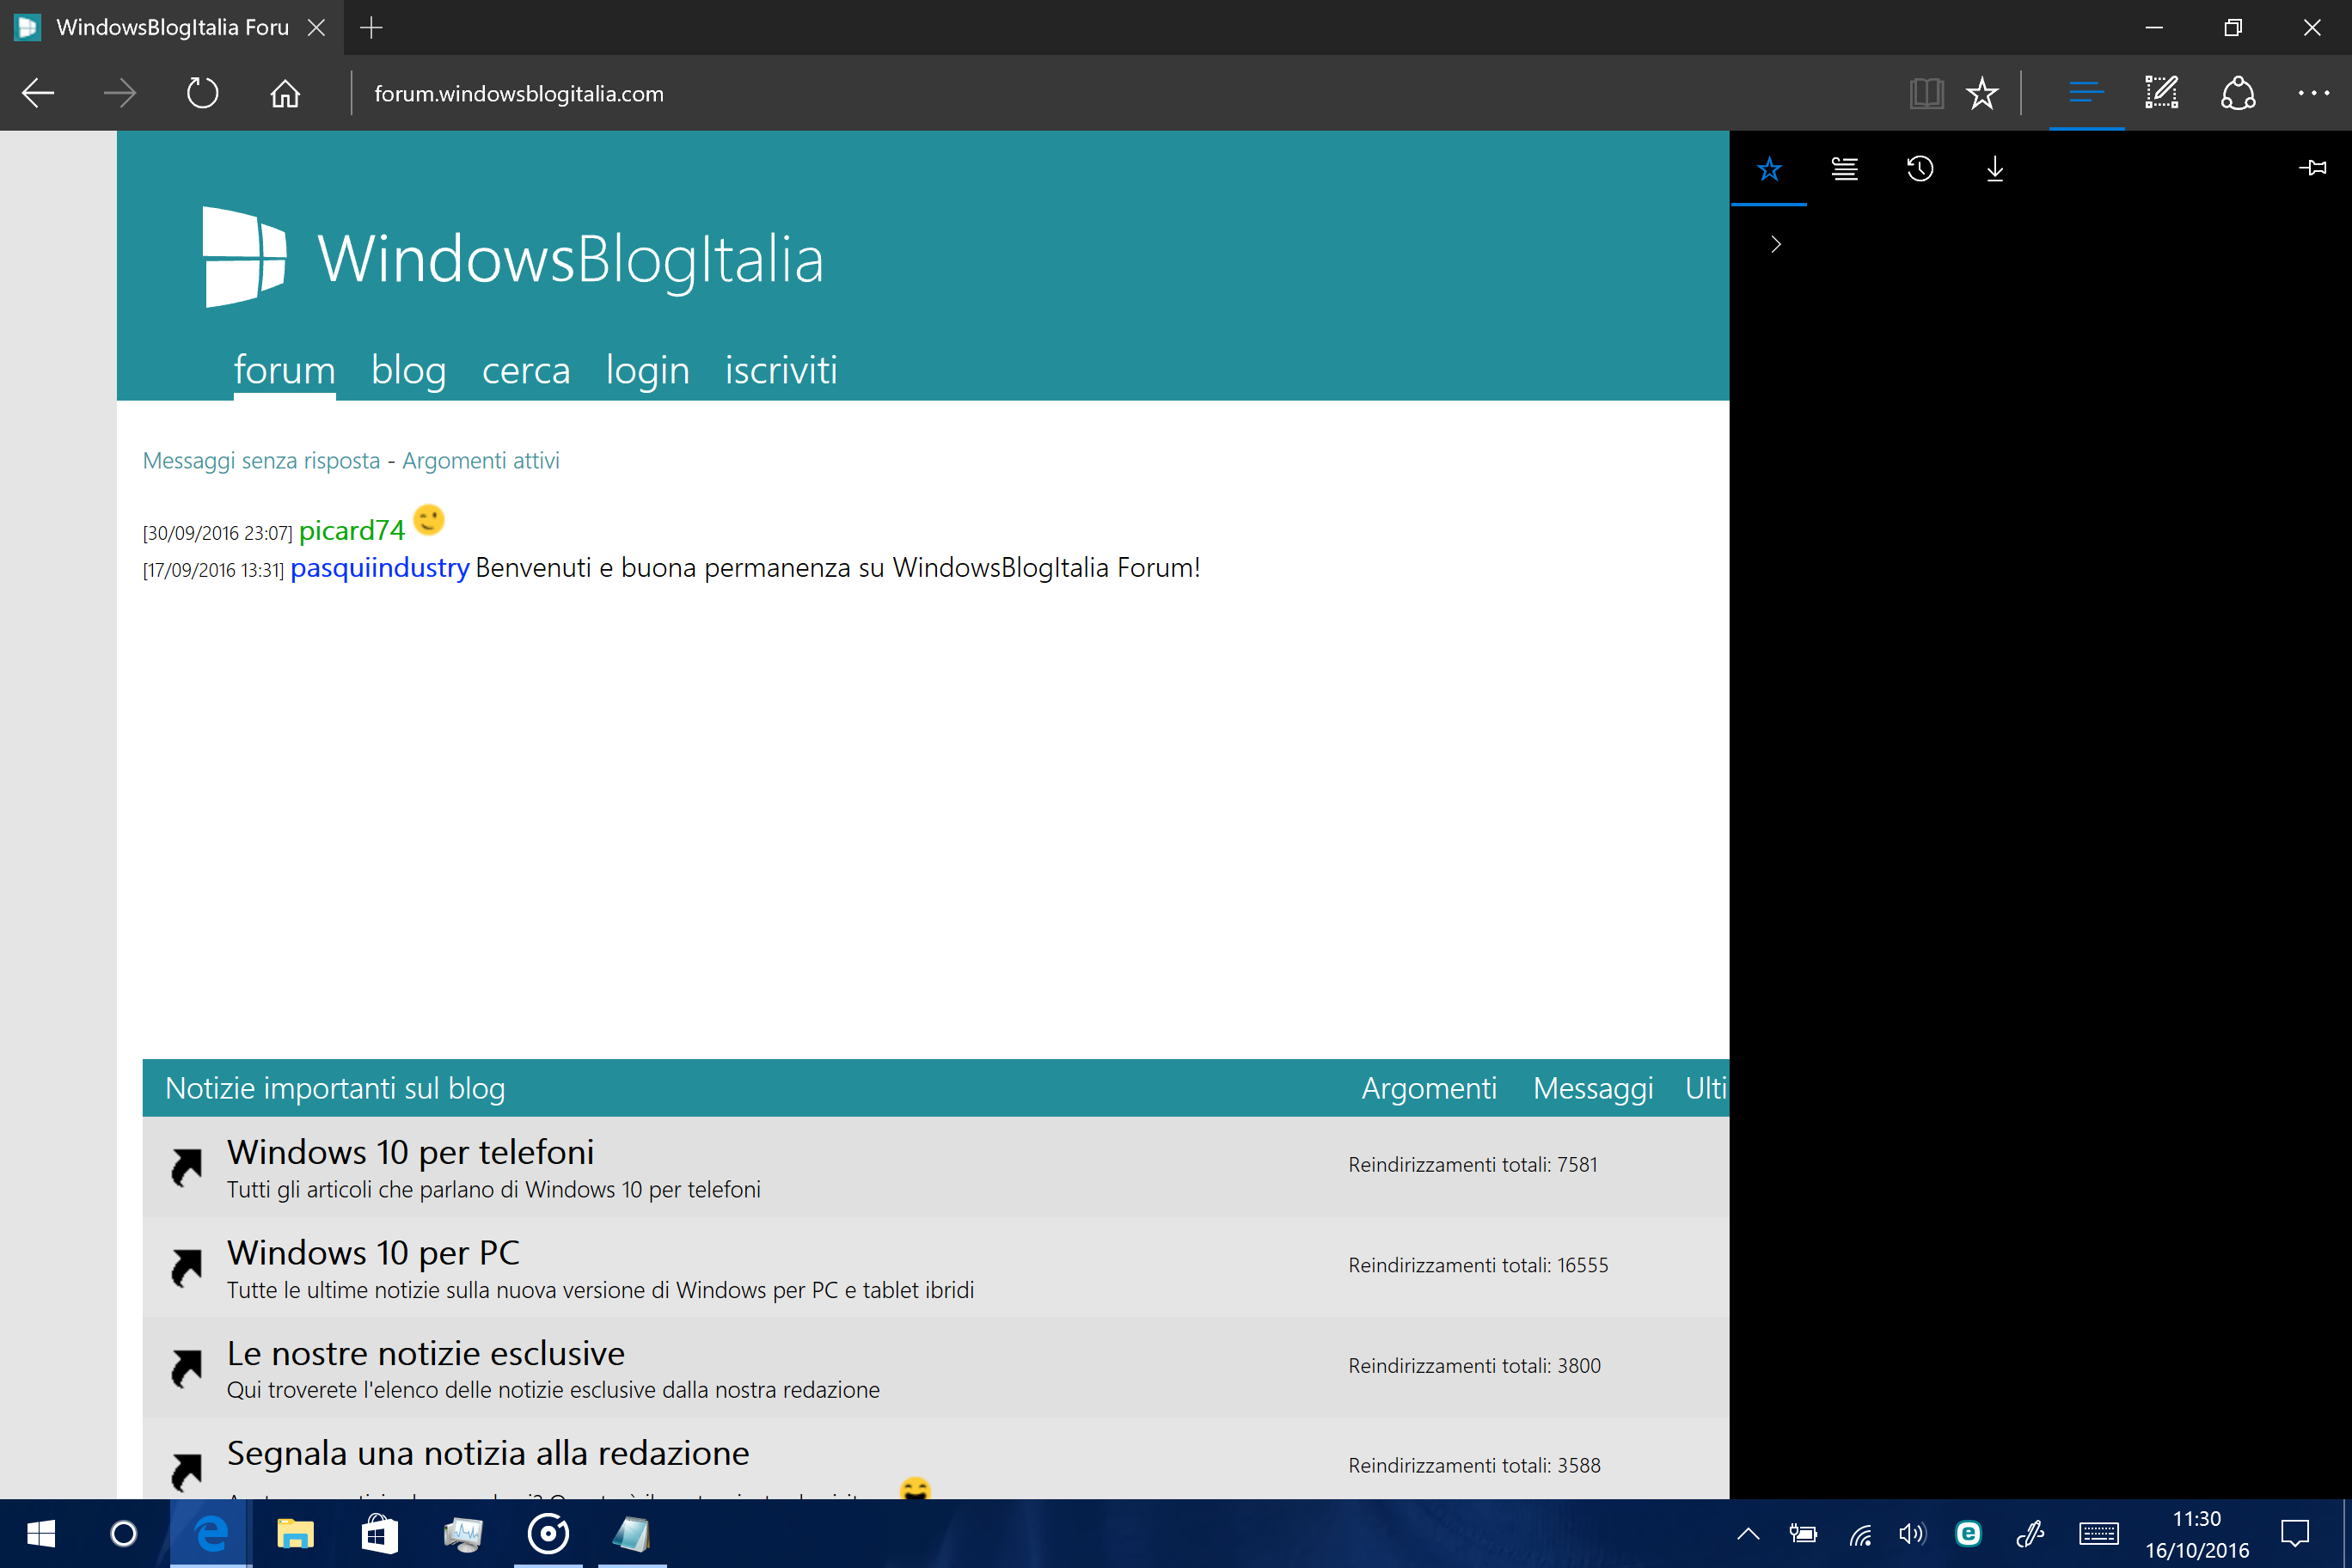The width and height of the screenshot is (2352, 1568).
Task: Click the Messaggi column header
Action: pyautogui.click(x=1593, y=1088)
